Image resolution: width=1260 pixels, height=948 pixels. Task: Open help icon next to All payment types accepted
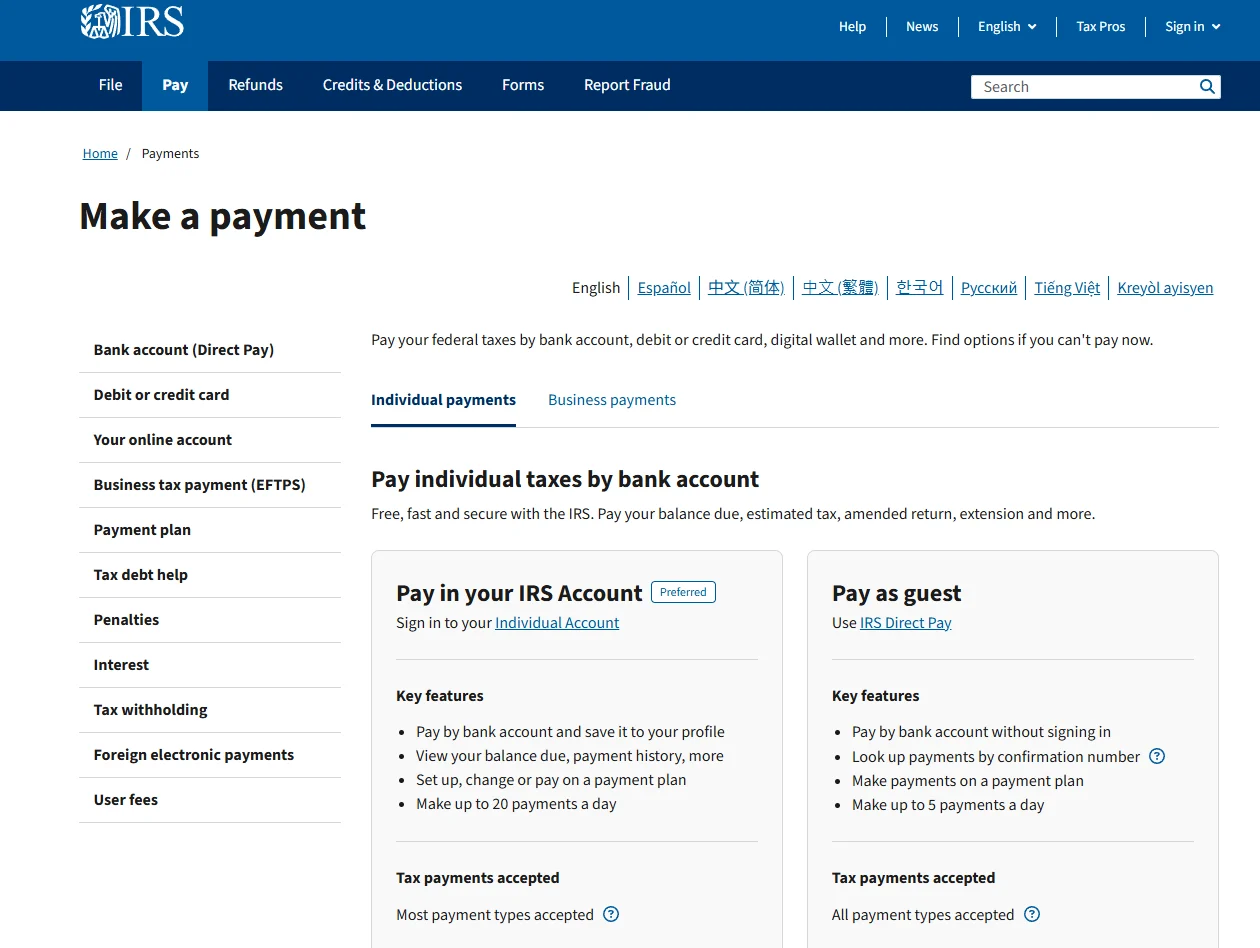tap(1032, 915)
